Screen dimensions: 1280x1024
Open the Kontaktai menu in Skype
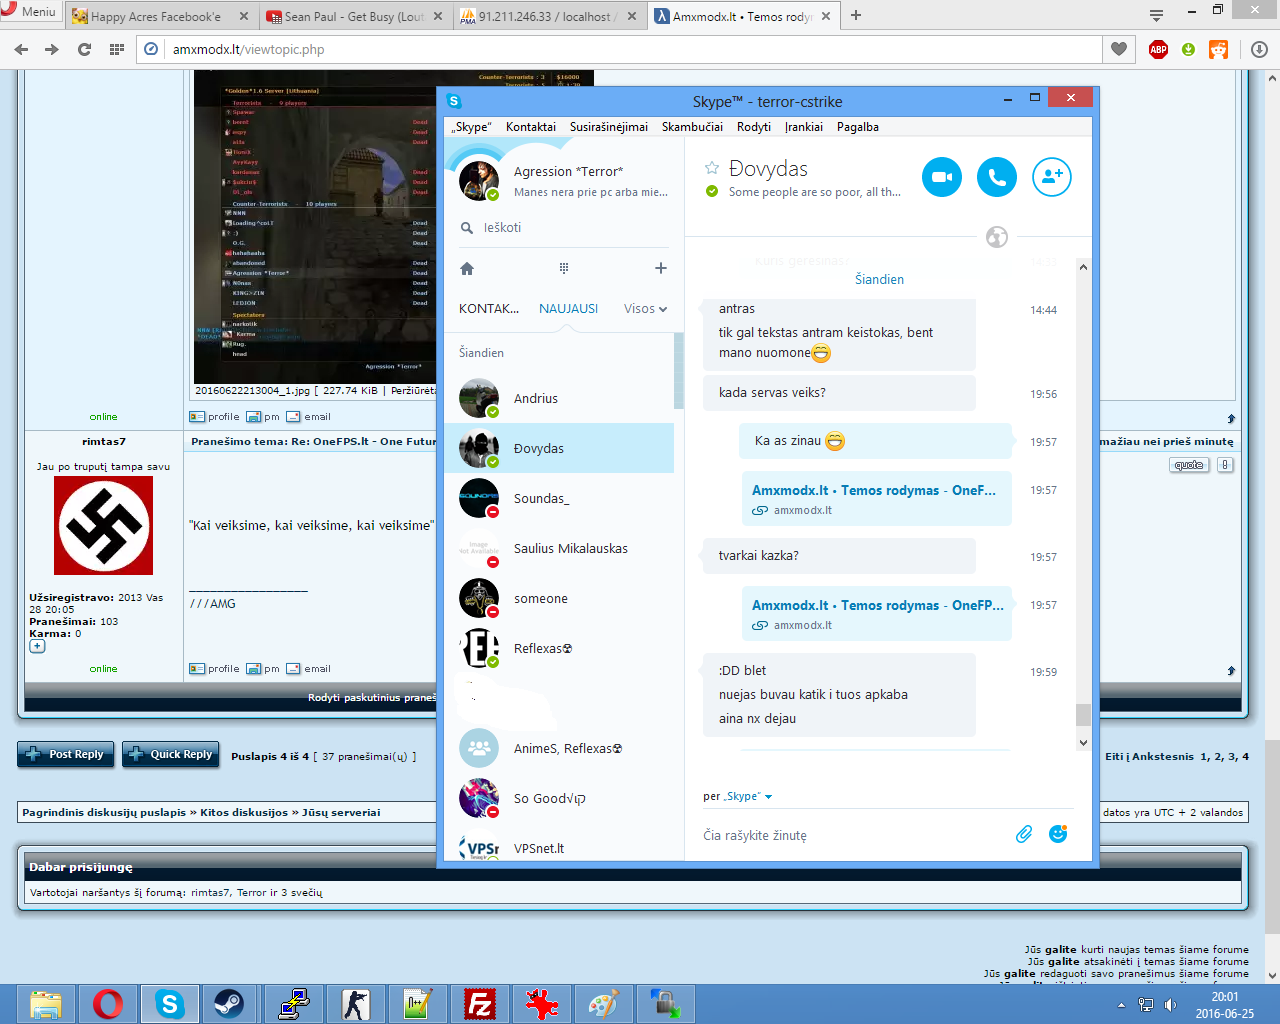531,127
